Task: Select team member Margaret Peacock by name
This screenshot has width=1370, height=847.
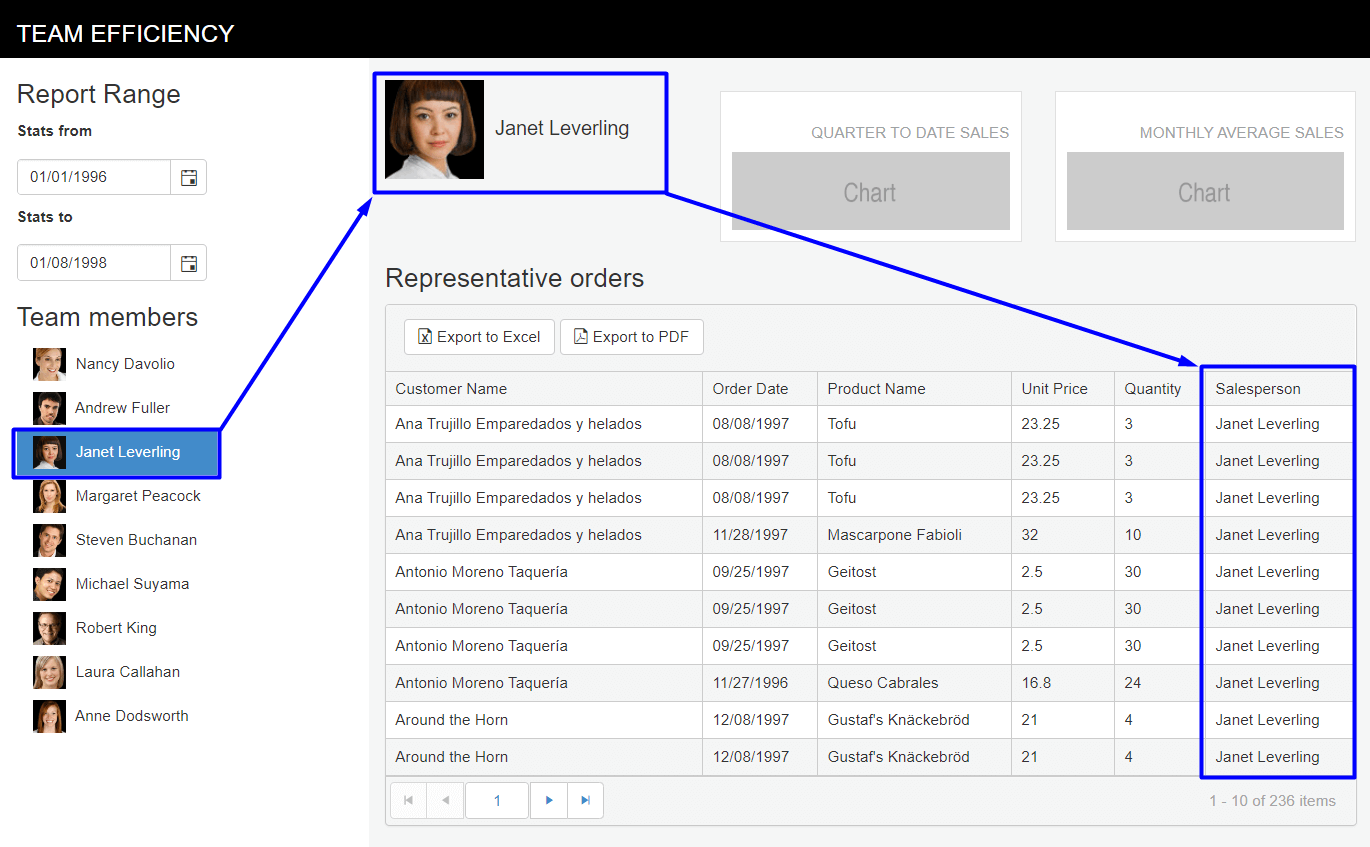Action: point(138,496)
